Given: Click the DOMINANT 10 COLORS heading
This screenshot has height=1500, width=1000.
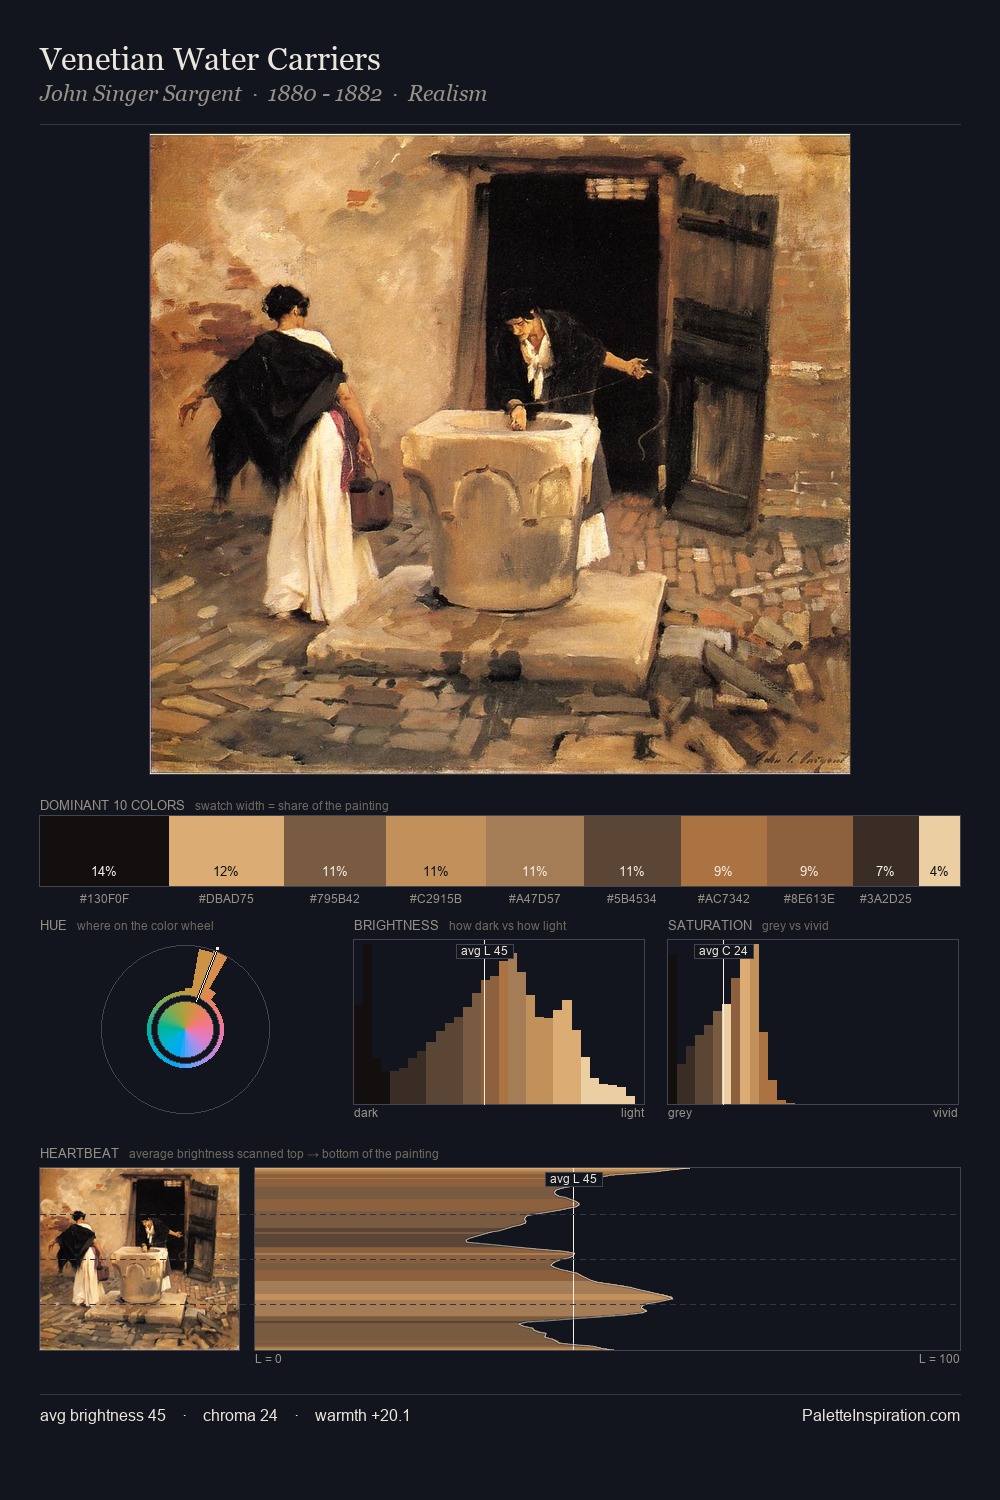Looking at the screenshot, I should pyautogui.click(x=112, y=805).
